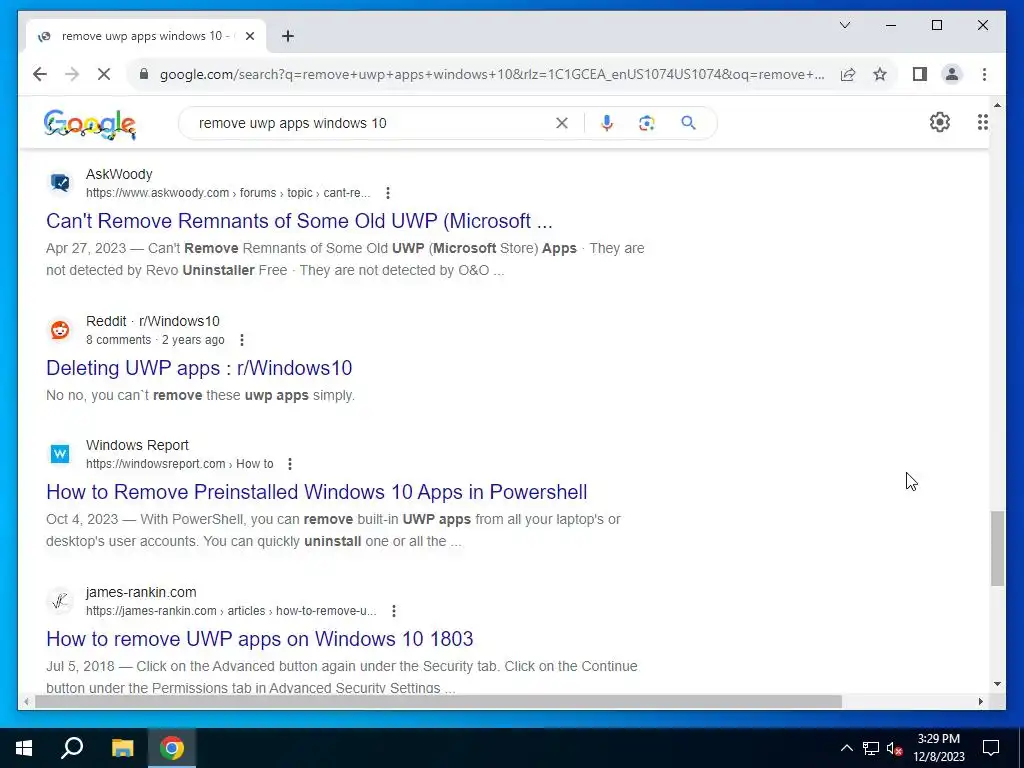
Task: Stop loading the page
Action: point(104,74)
